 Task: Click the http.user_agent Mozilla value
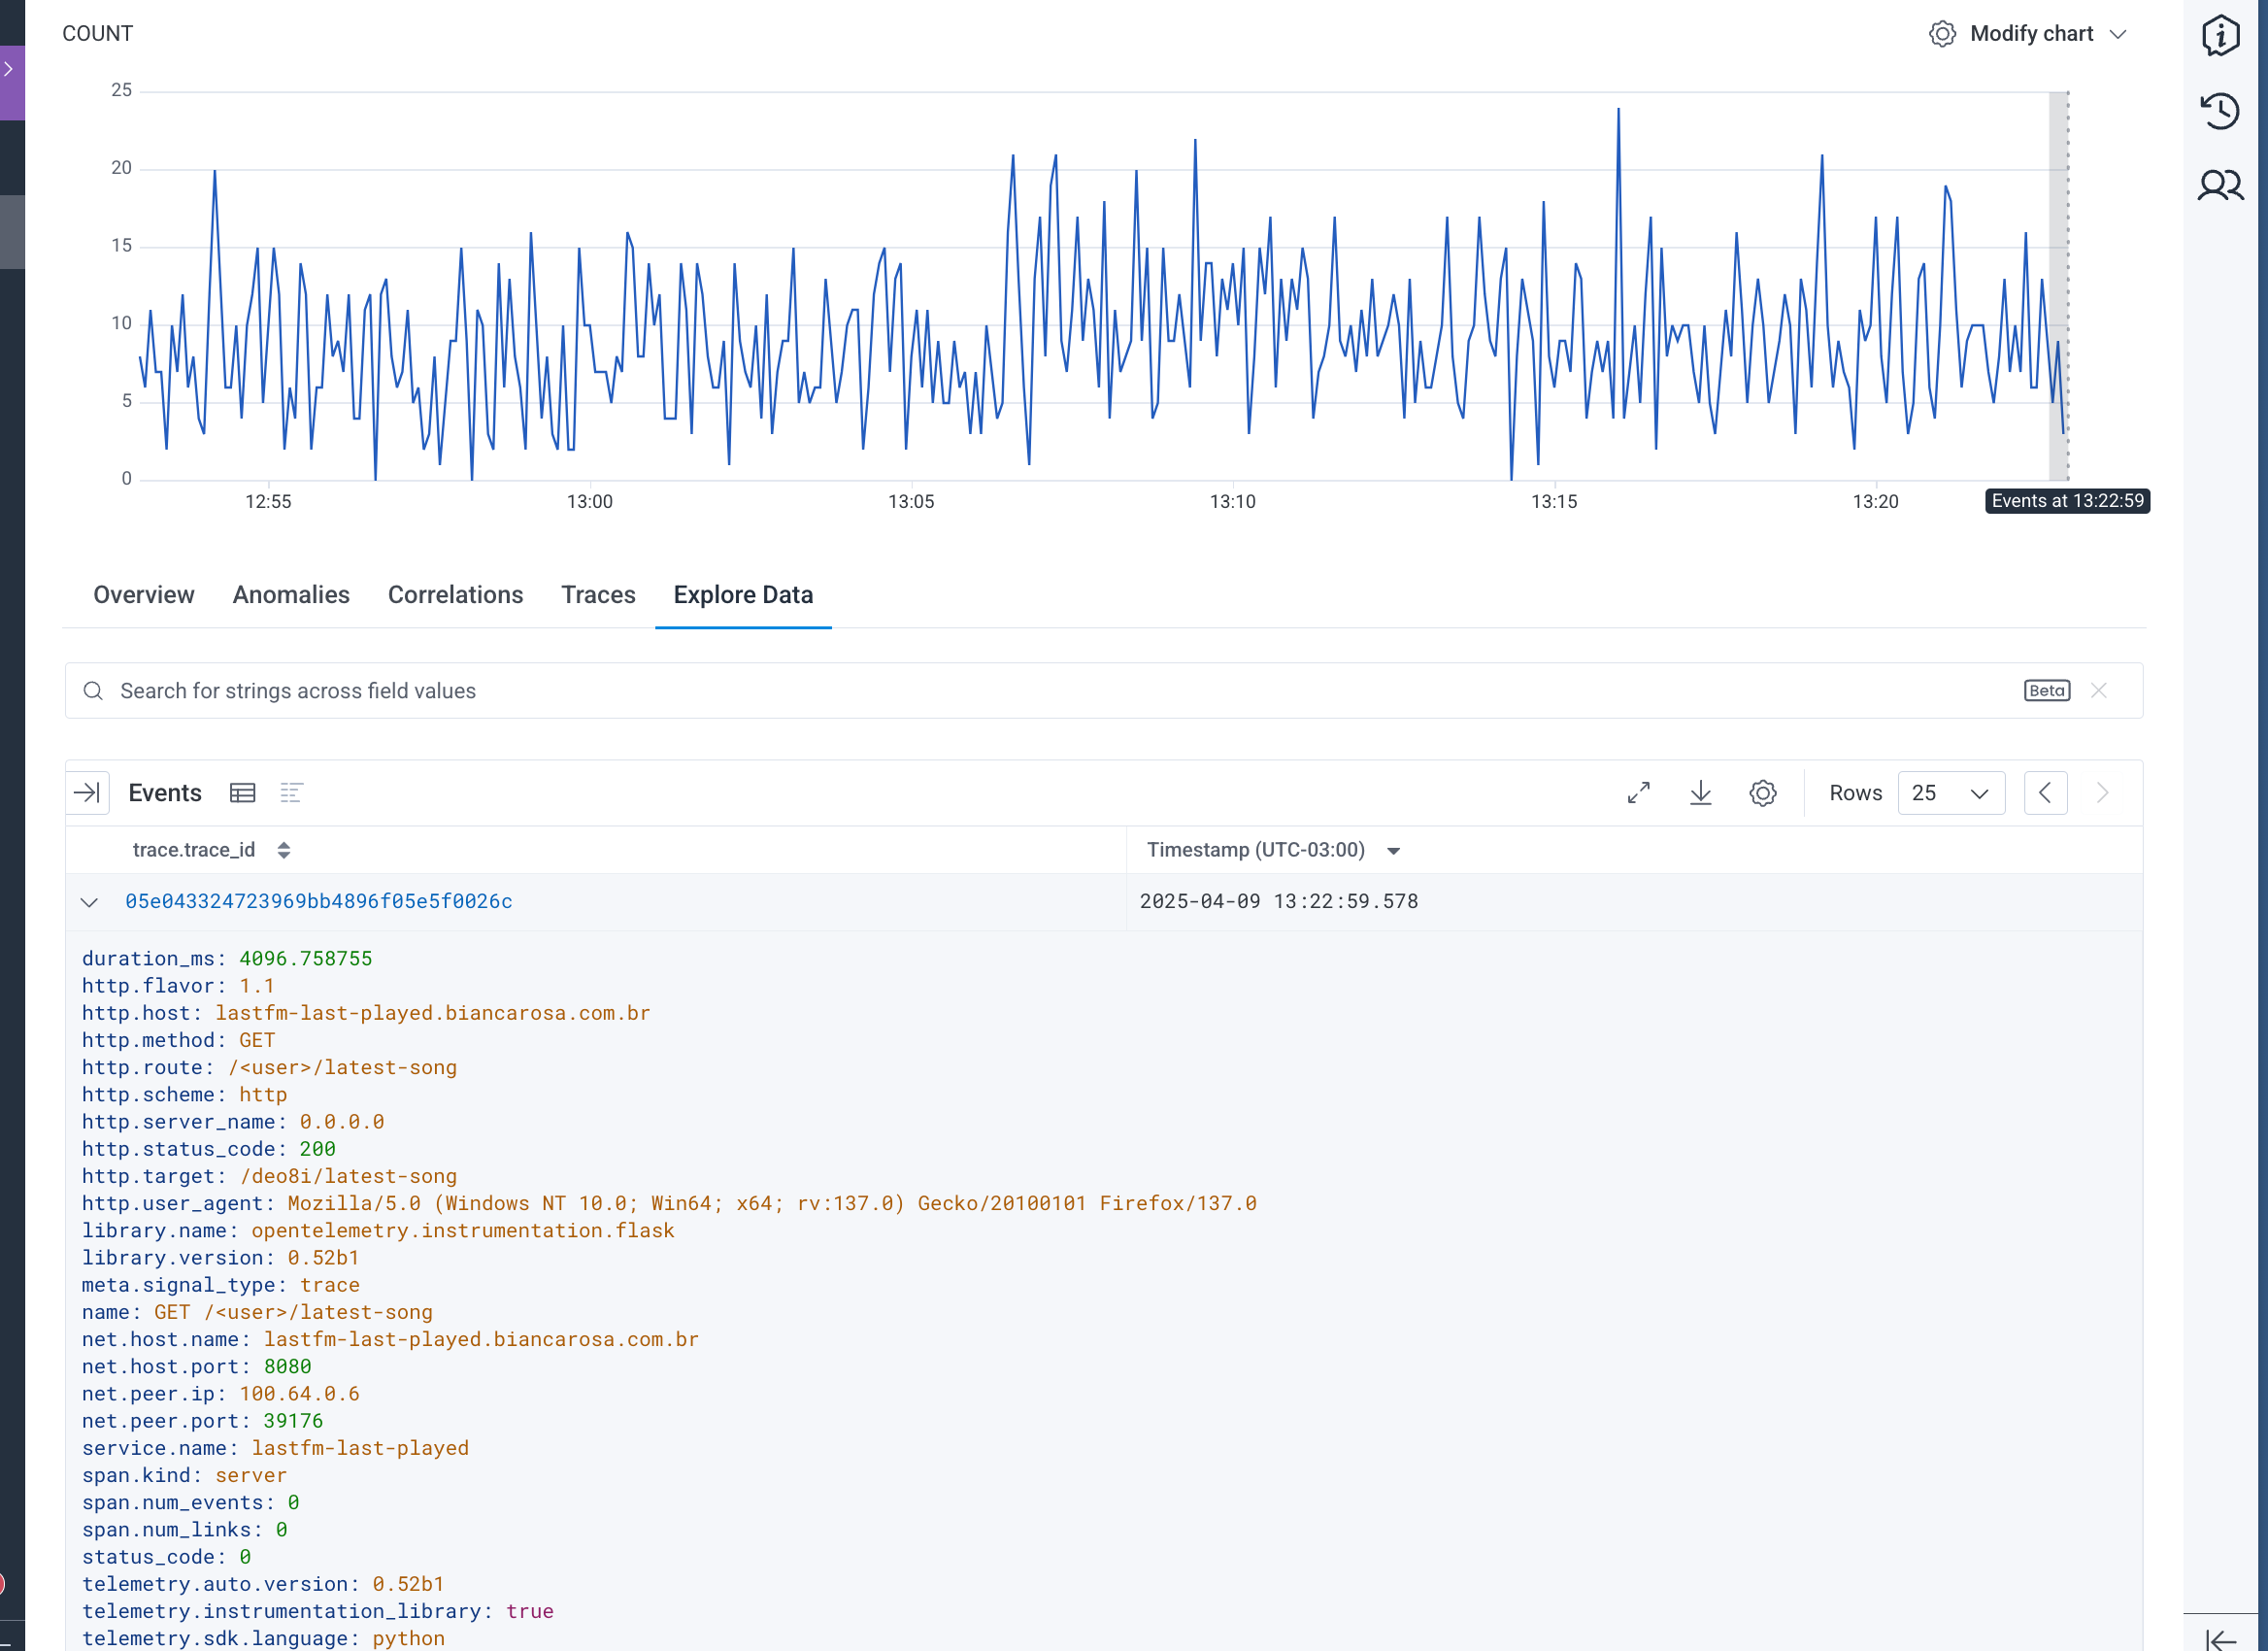pyautogui.click(x=772, y=1203)
